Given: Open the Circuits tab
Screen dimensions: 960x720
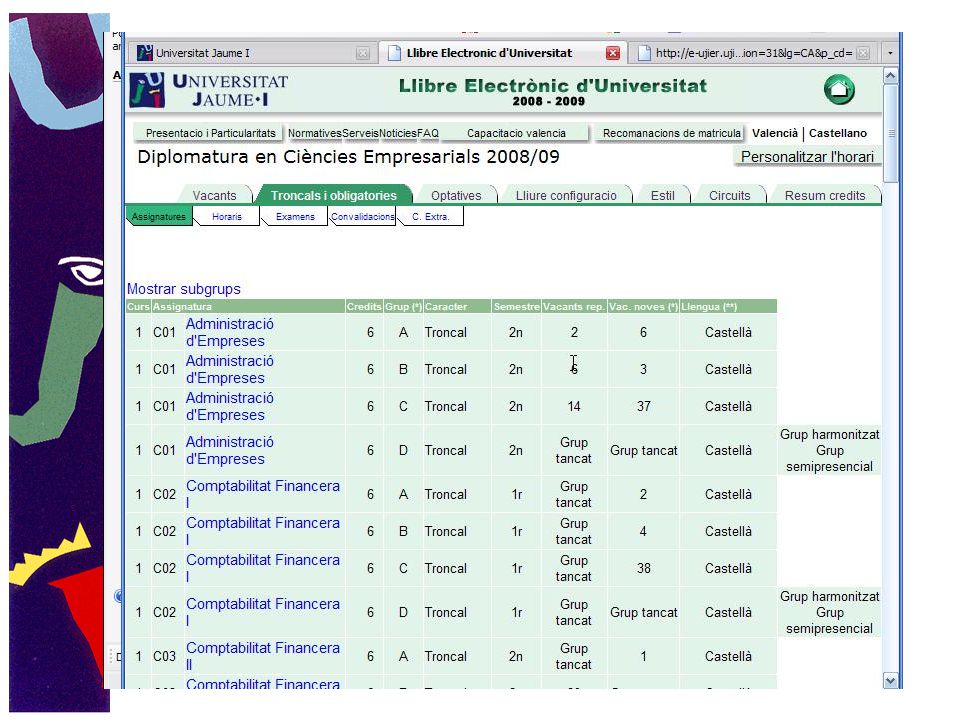Looking at the screenshot, I should 729,195.
